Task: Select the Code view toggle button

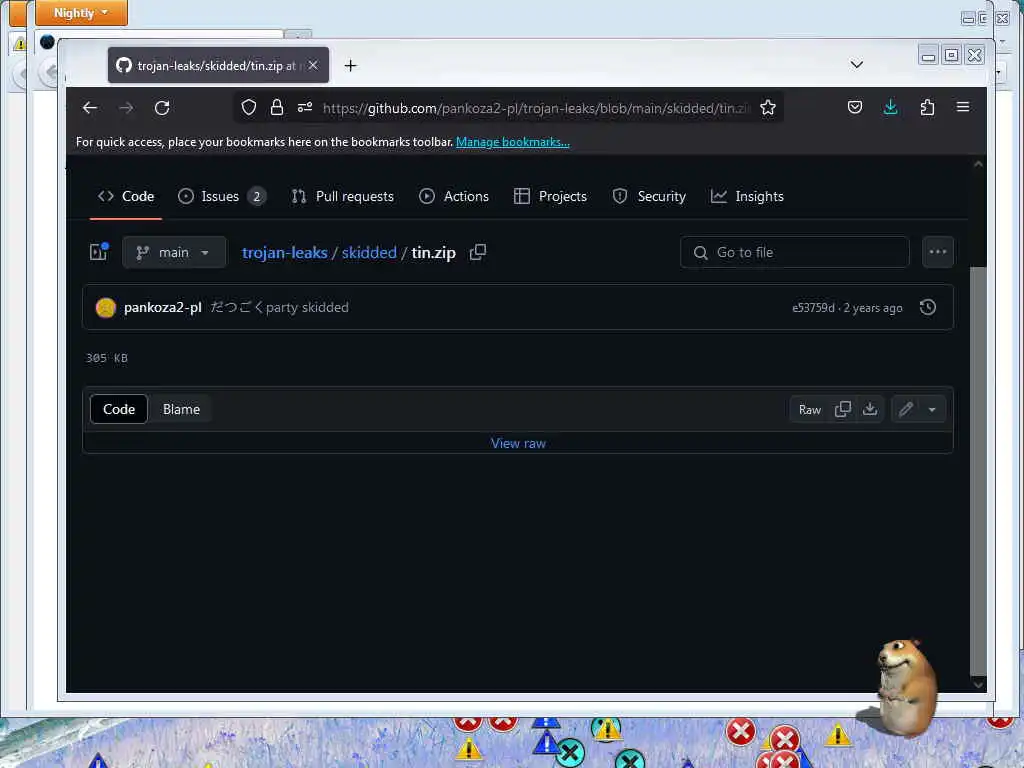Action: coord(119,409)
